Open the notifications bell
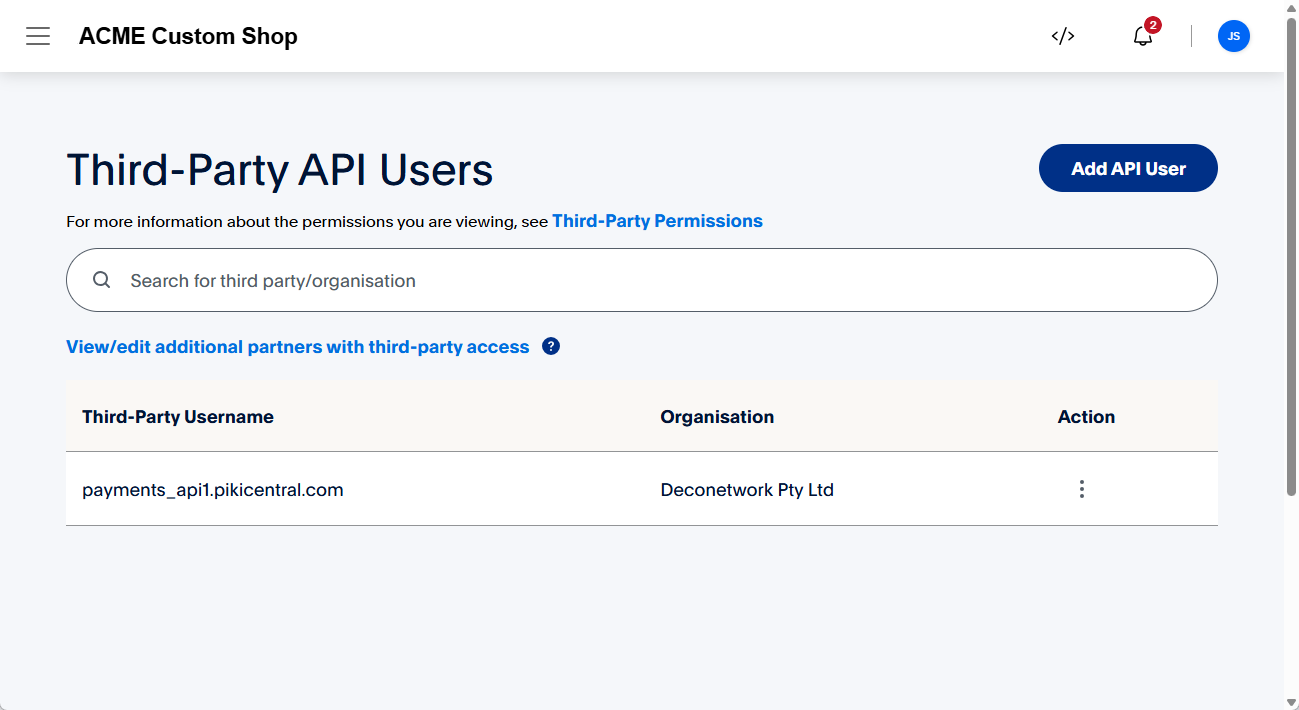This screenshot has height=710, width=1299. [x=1141, y=38]
